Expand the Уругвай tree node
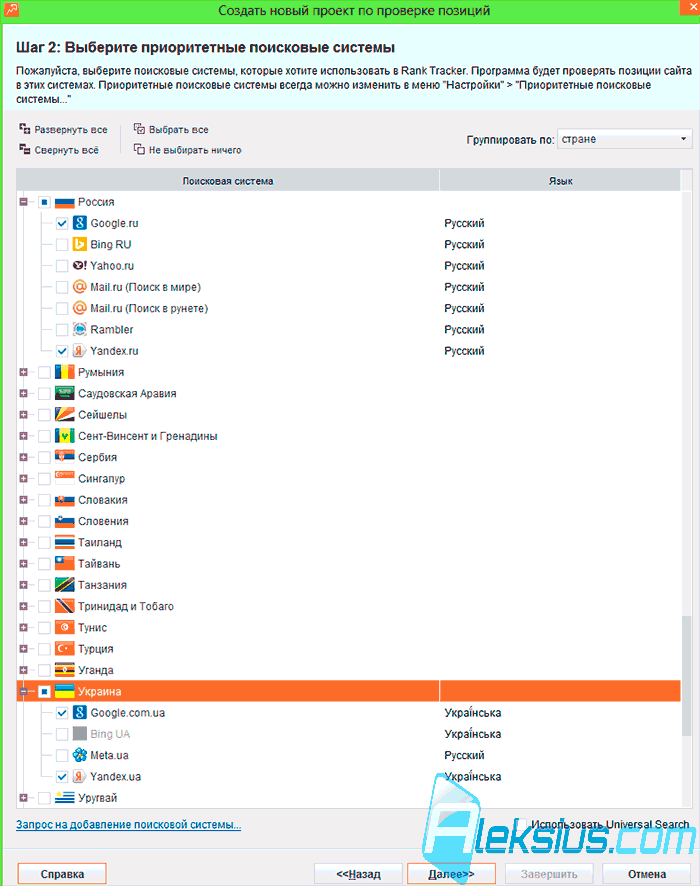700x886 pixels. (x=23, y=798)
